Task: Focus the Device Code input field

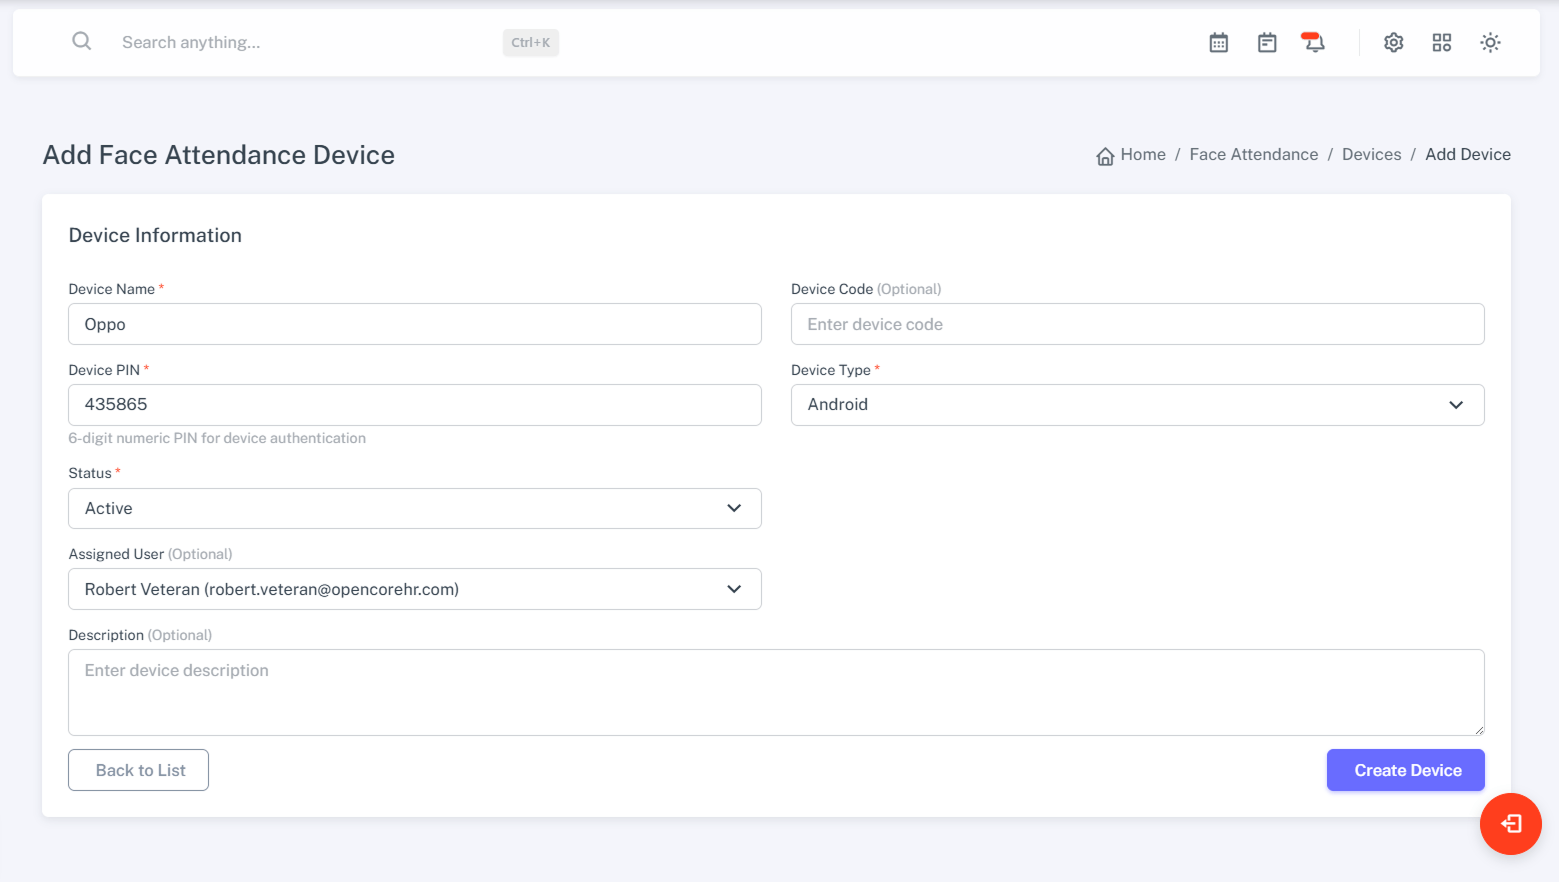Action: point(1137,324)
